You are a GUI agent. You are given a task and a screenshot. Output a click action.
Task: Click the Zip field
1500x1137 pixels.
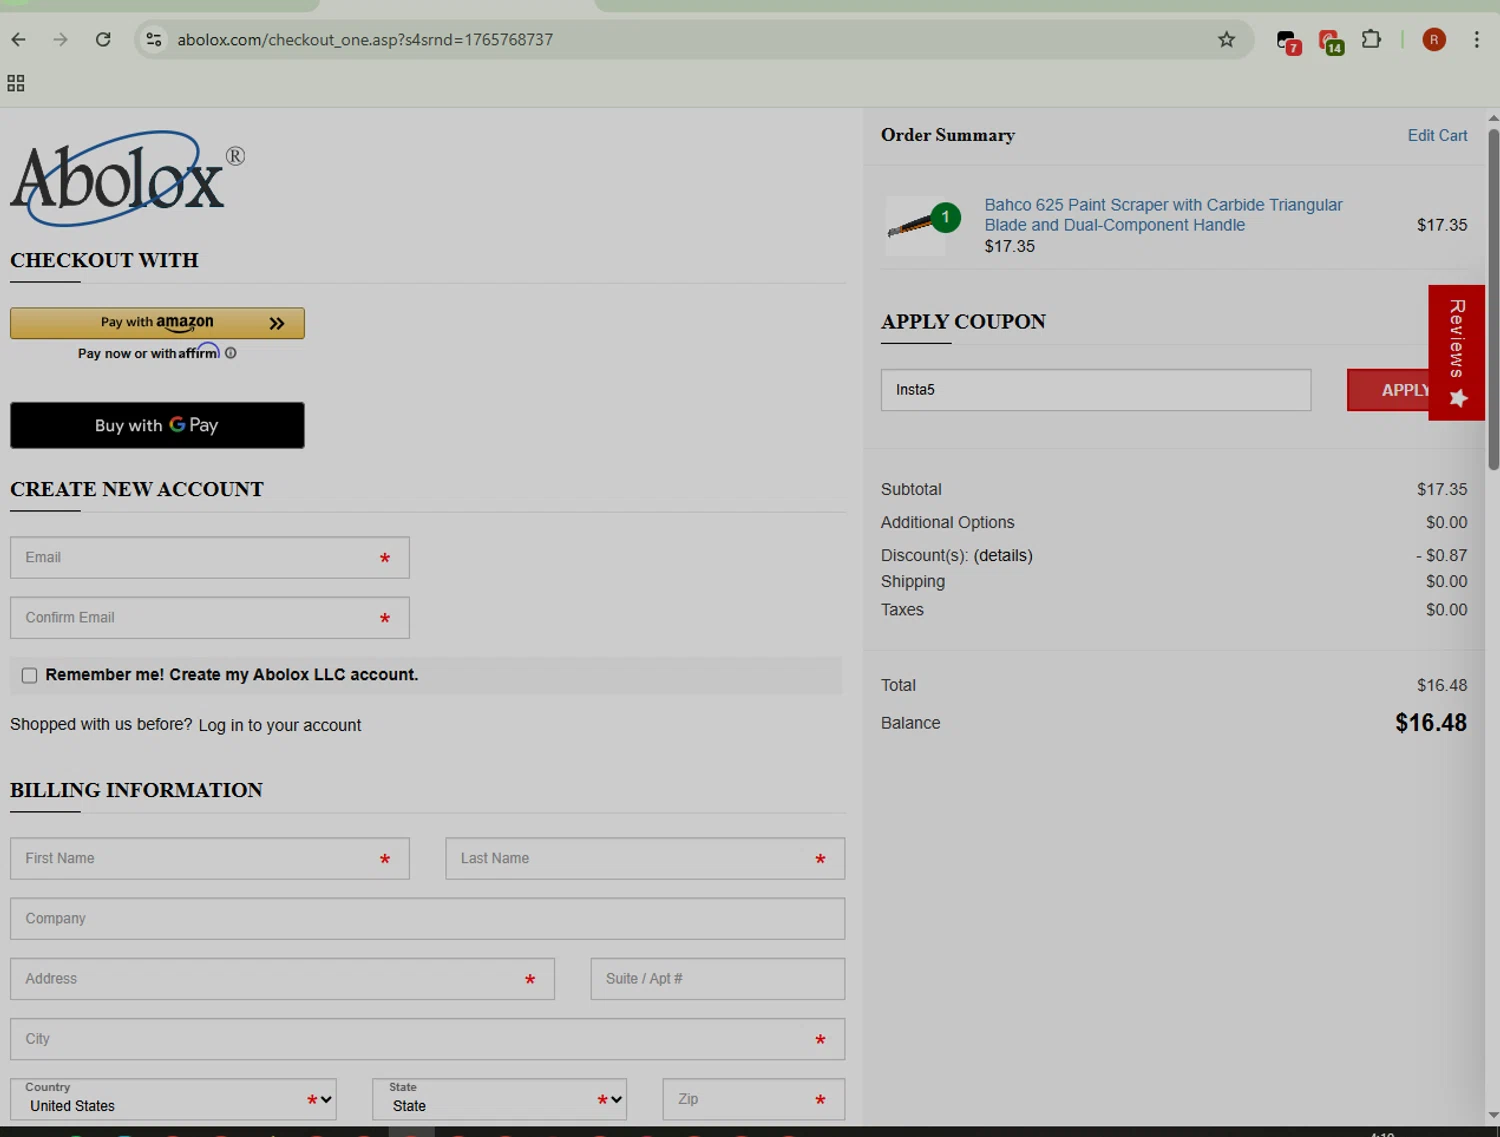[753, 1099]
